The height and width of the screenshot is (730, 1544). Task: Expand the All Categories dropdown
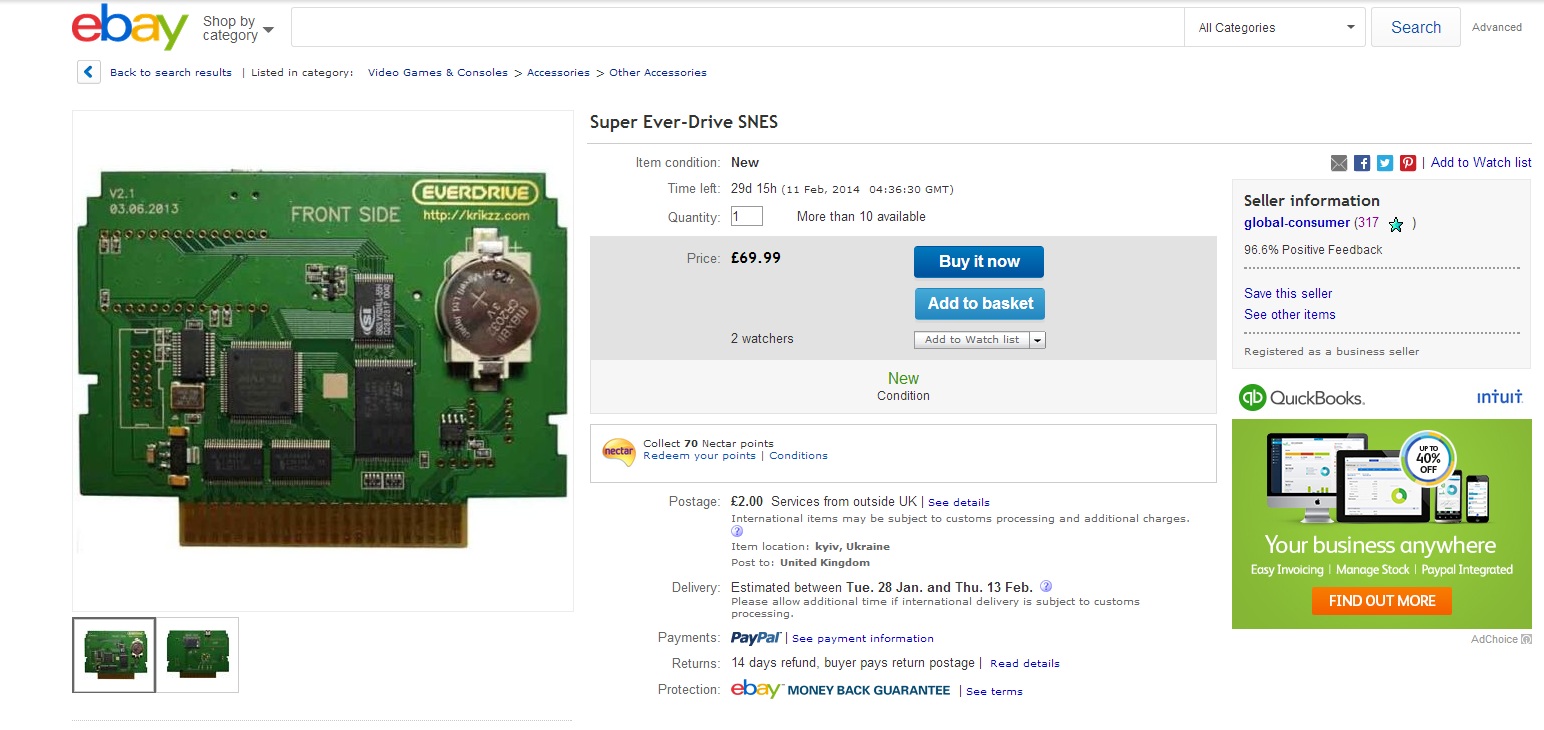point(1275,28)
